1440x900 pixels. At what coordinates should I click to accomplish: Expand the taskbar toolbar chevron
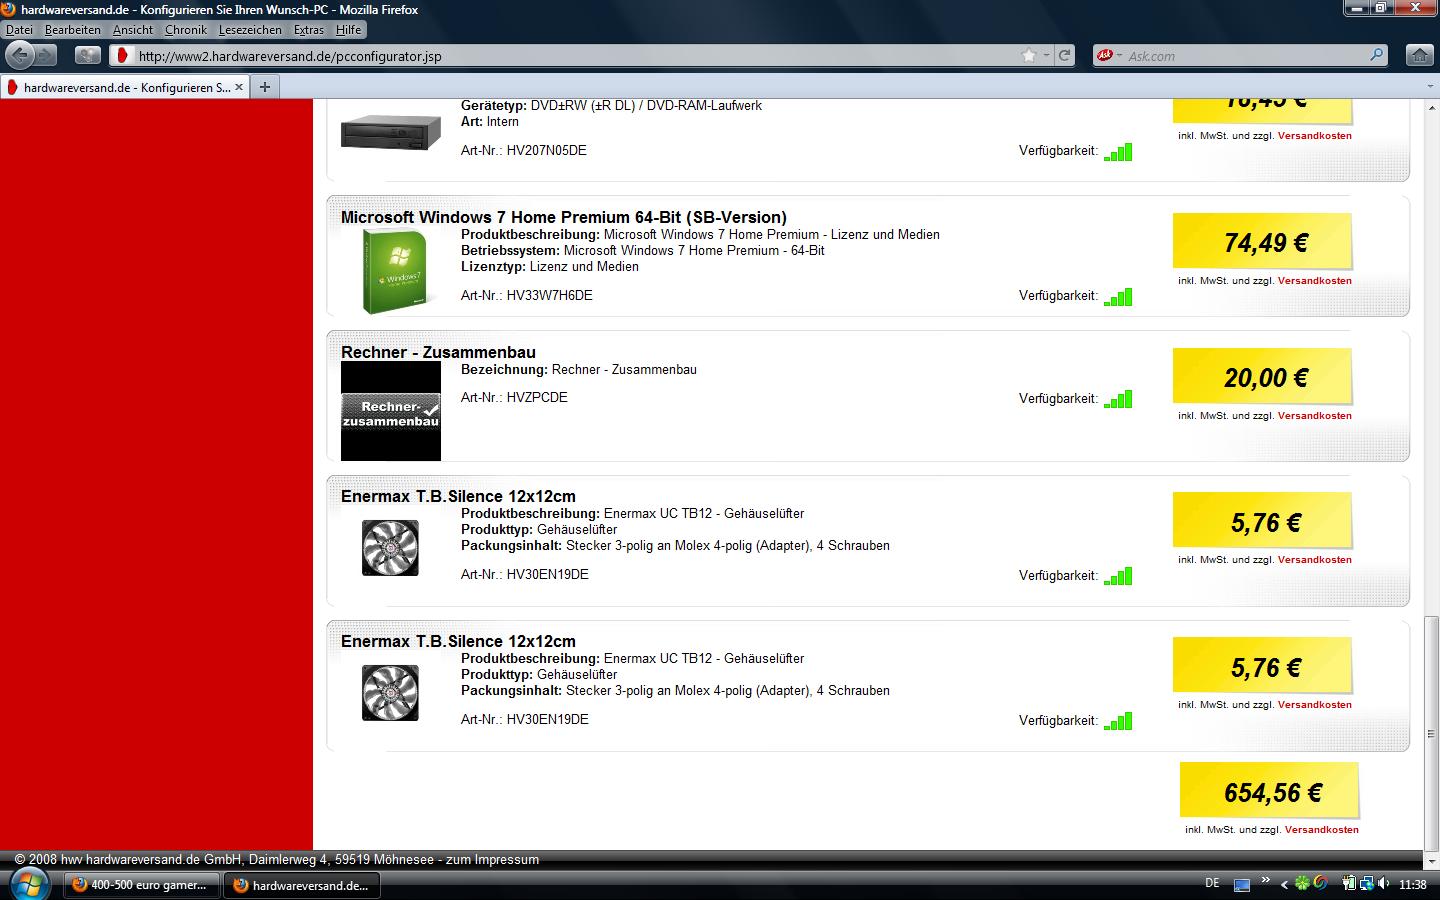tap(1266, 881)
